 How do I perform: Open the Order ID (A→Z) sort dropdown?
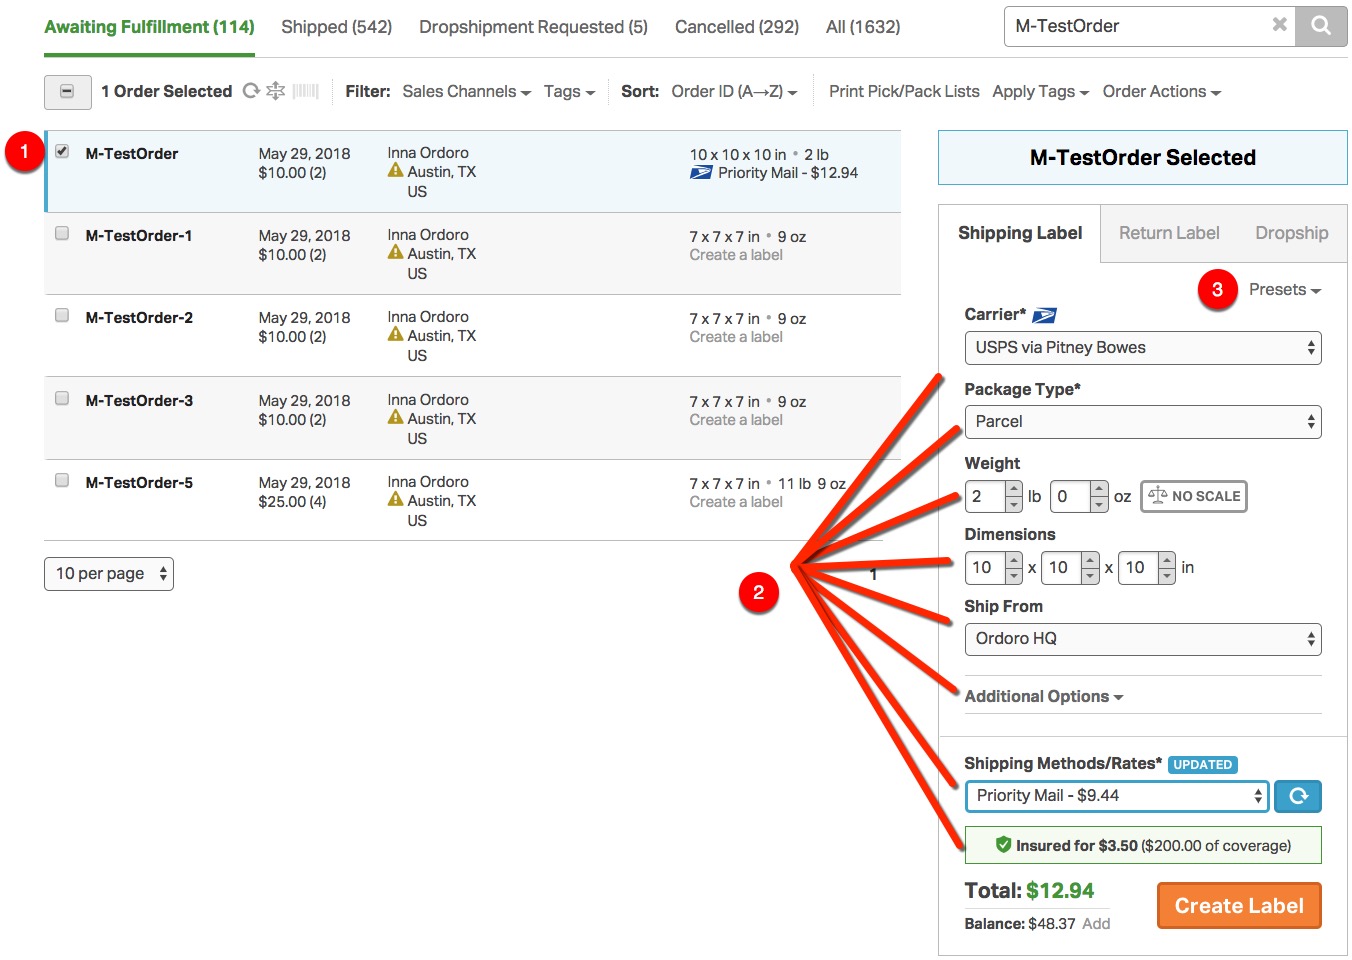tap(734, 92)
